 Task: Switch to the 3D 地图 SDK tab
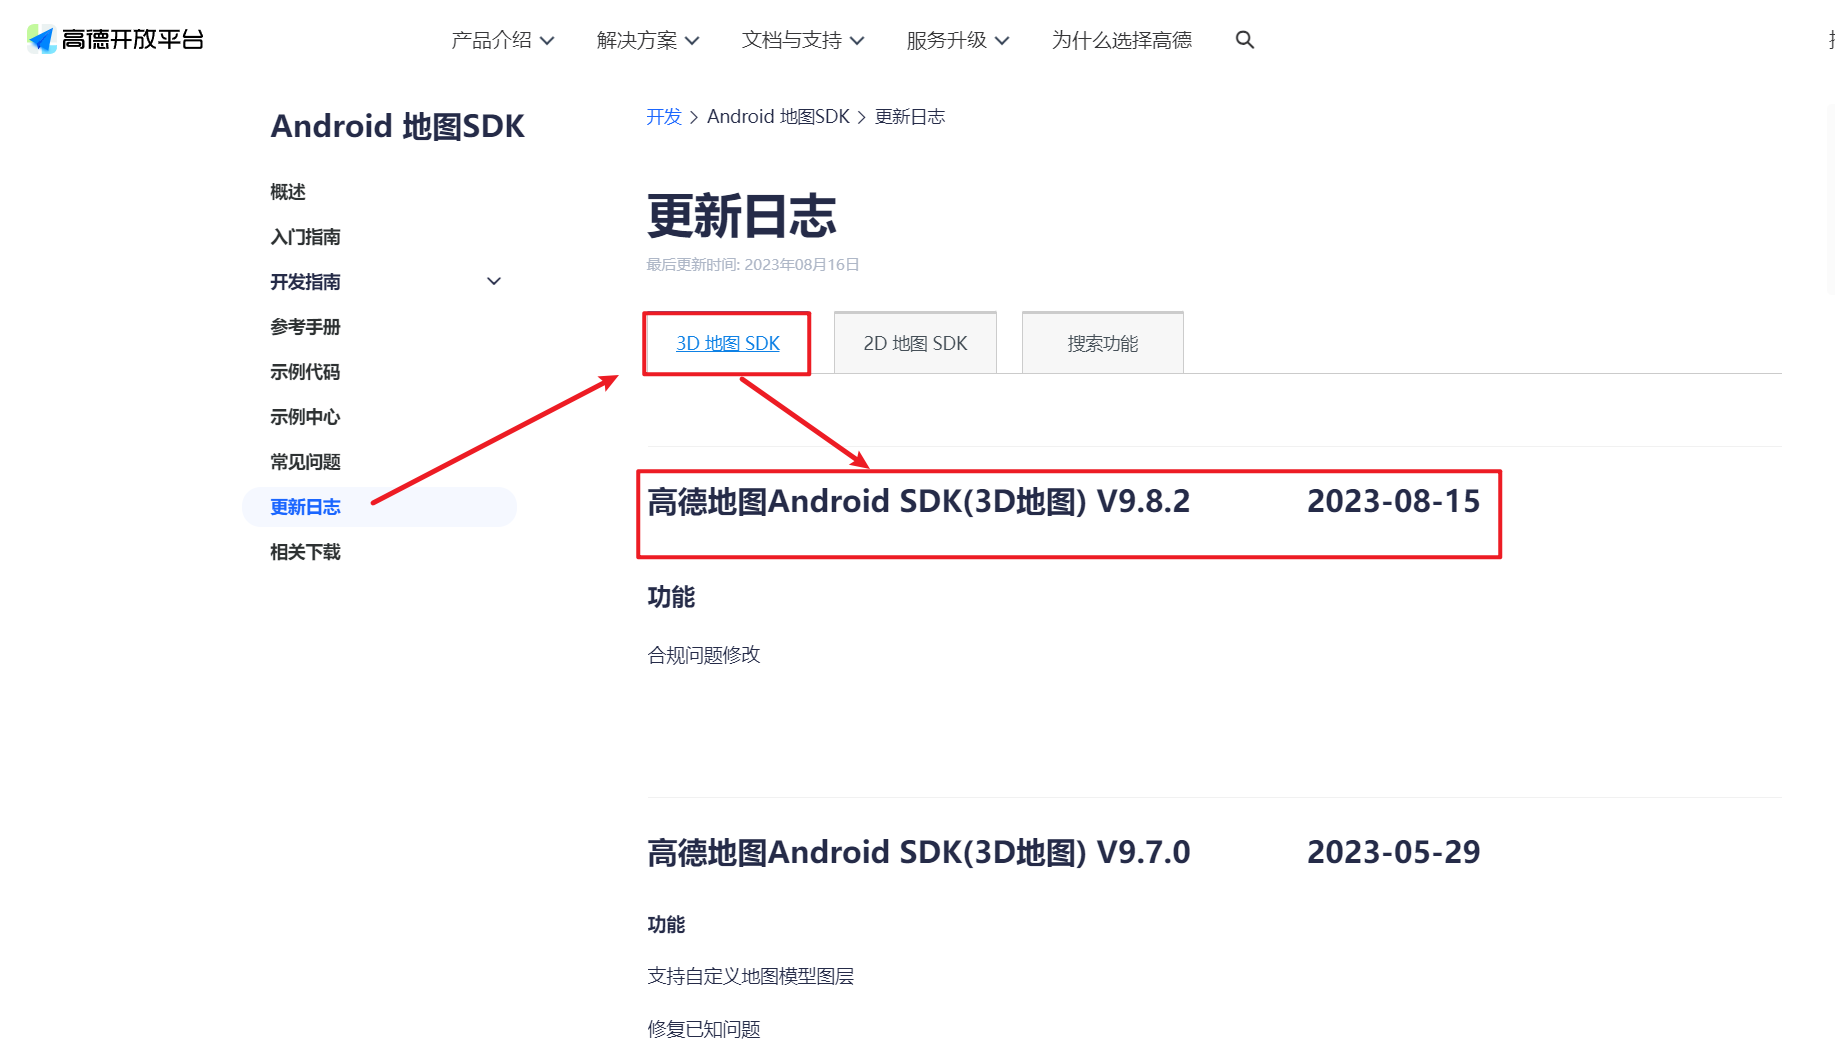pos(728,343)
